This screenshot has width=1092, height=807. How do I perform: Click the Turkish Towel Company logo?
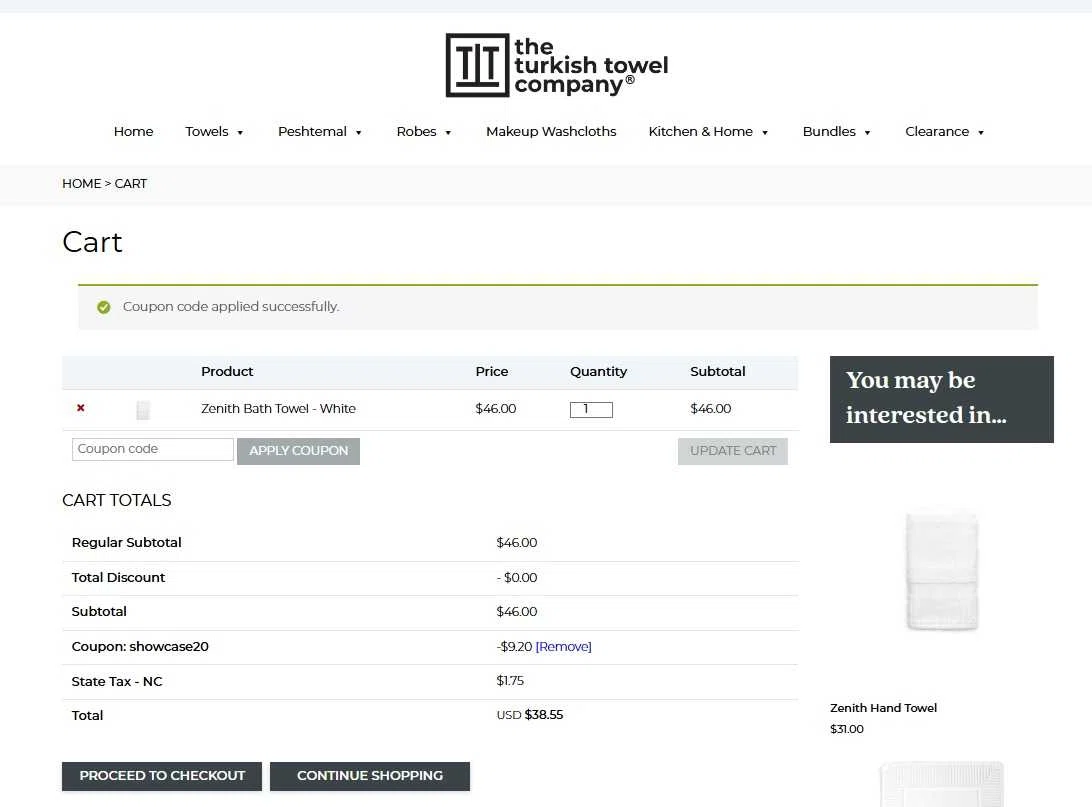pyautogui.click(x=556, y=65)
